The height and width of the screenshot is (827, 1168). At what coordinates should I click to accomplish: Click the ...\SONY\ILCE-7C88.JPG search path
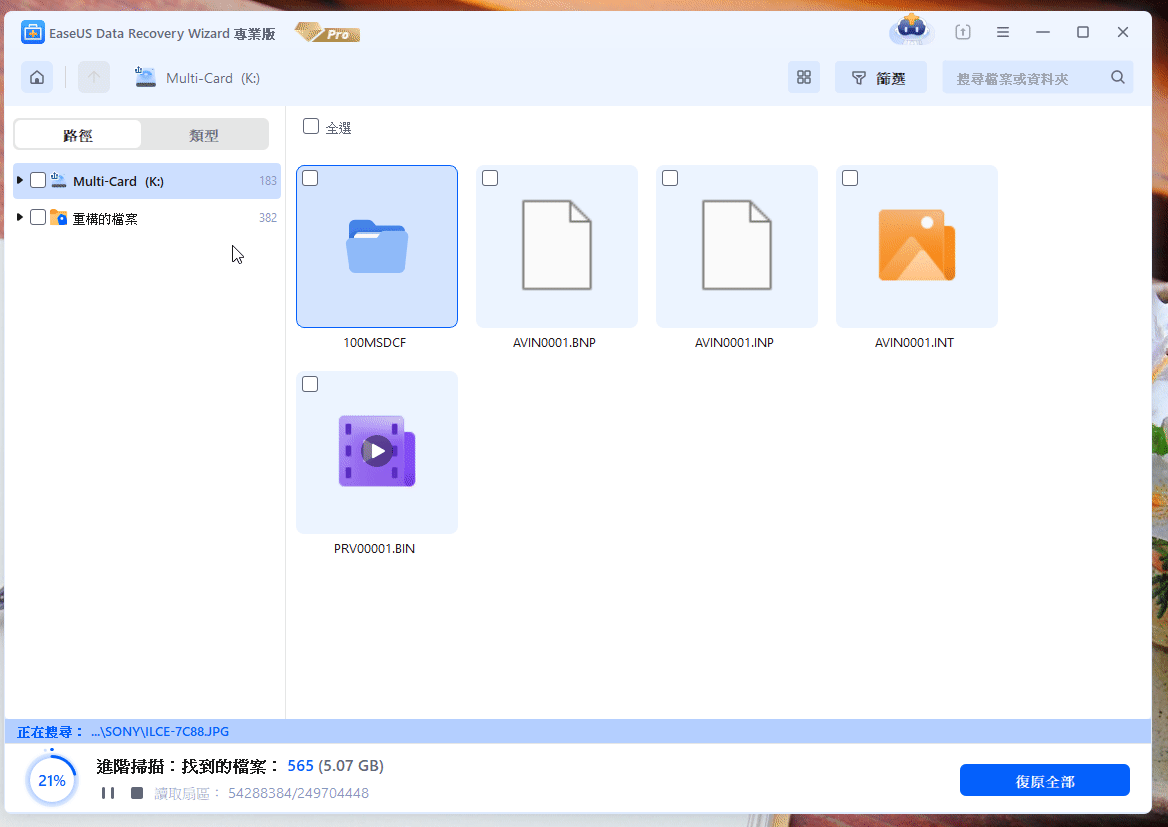[x=160, y=732]
